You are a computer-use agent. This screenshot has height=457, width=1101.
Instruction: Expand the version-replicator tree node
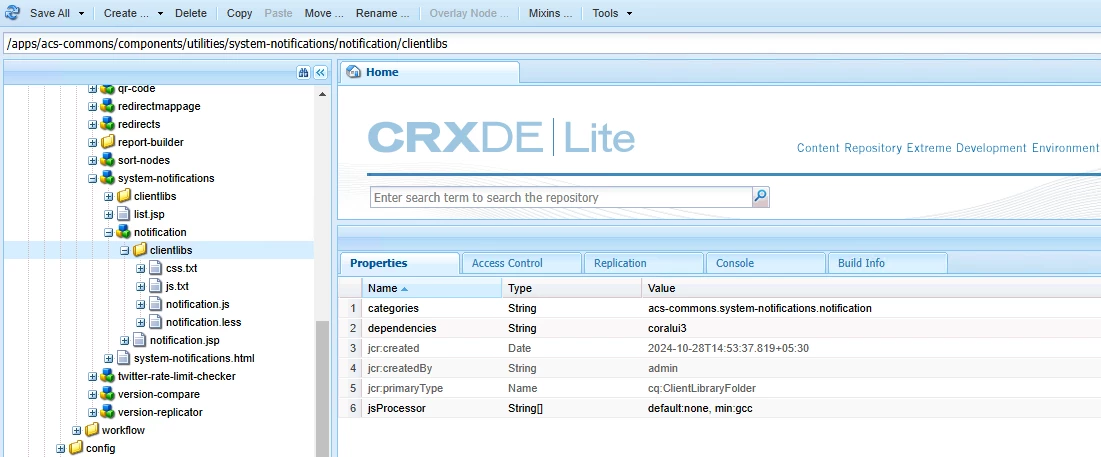pyautogui.click(x=92, y=412)
